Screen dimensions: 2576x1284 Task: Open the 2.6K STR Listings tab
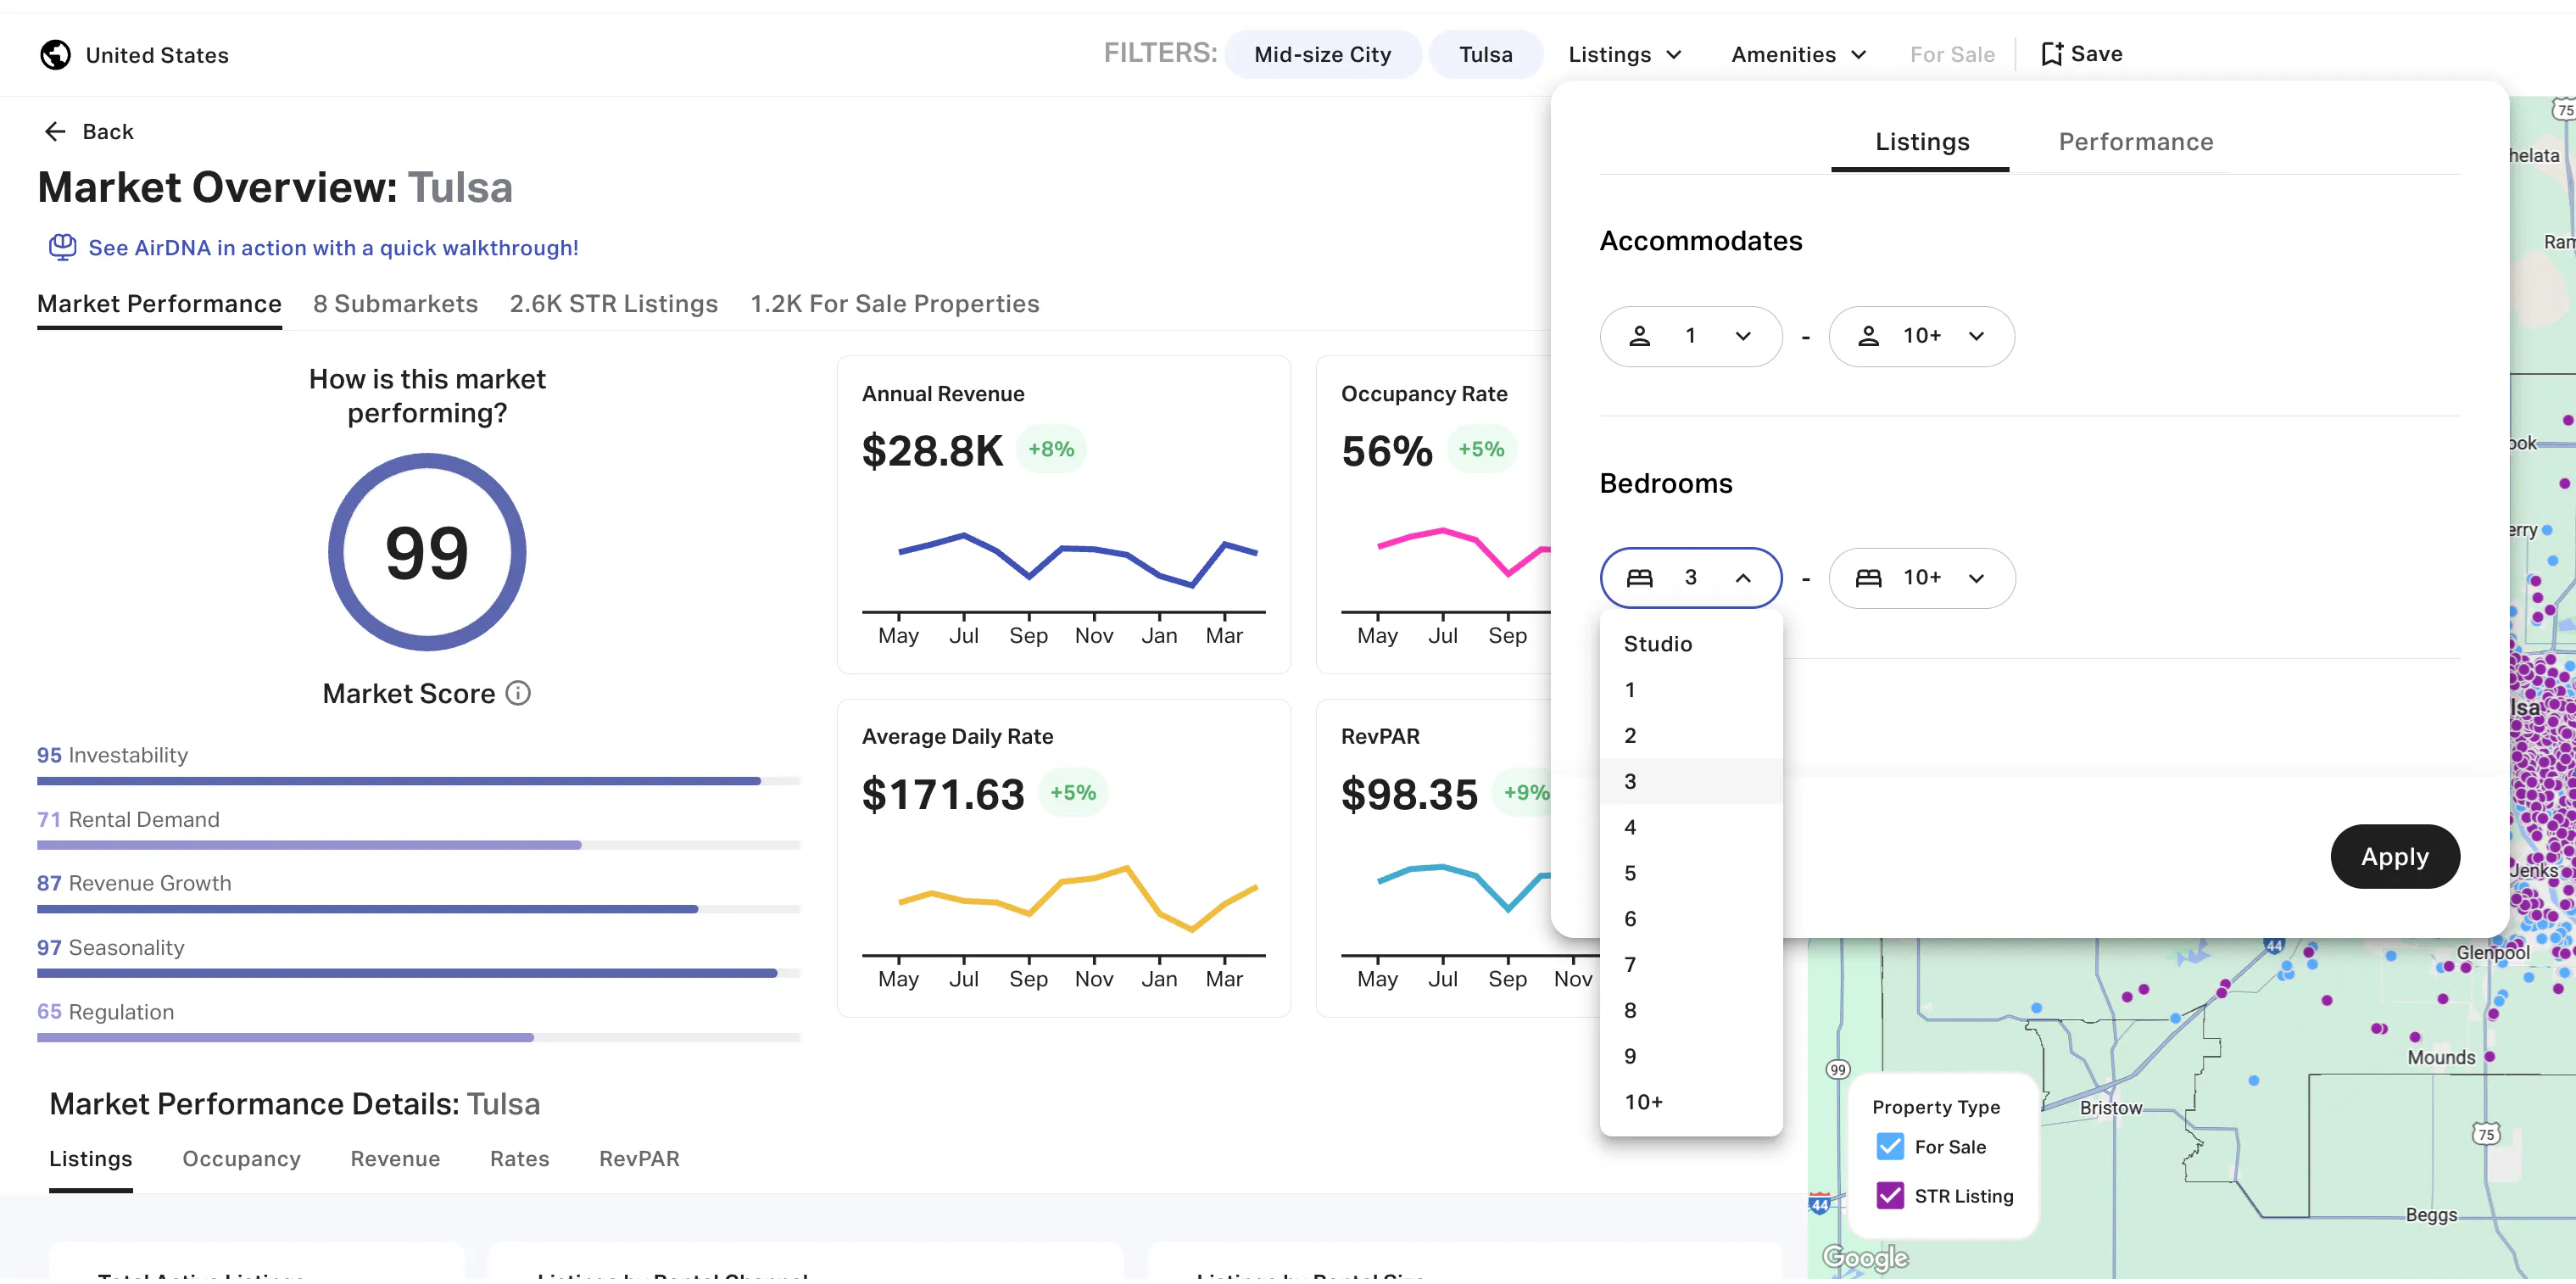coord(613,305)
